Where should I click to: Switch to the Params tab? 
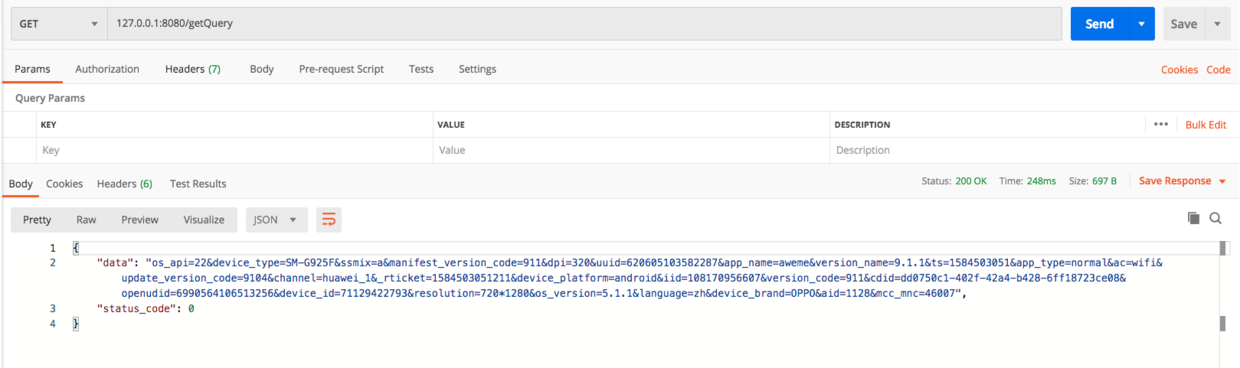pos(32,69)
